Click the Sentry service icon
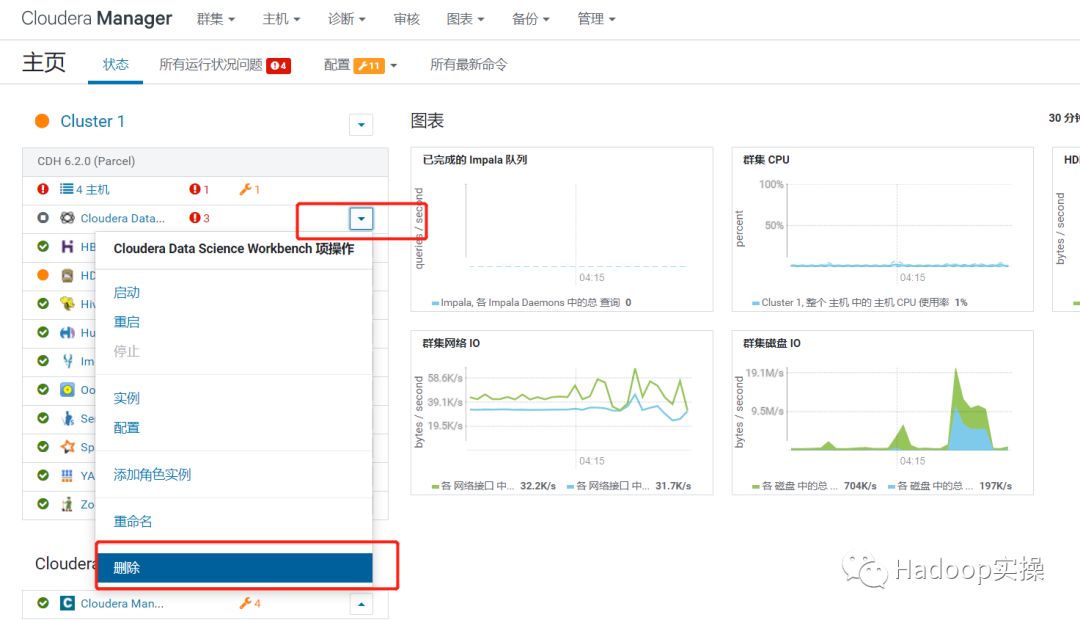Viewport: 1080px width, 620px height. 67,418
